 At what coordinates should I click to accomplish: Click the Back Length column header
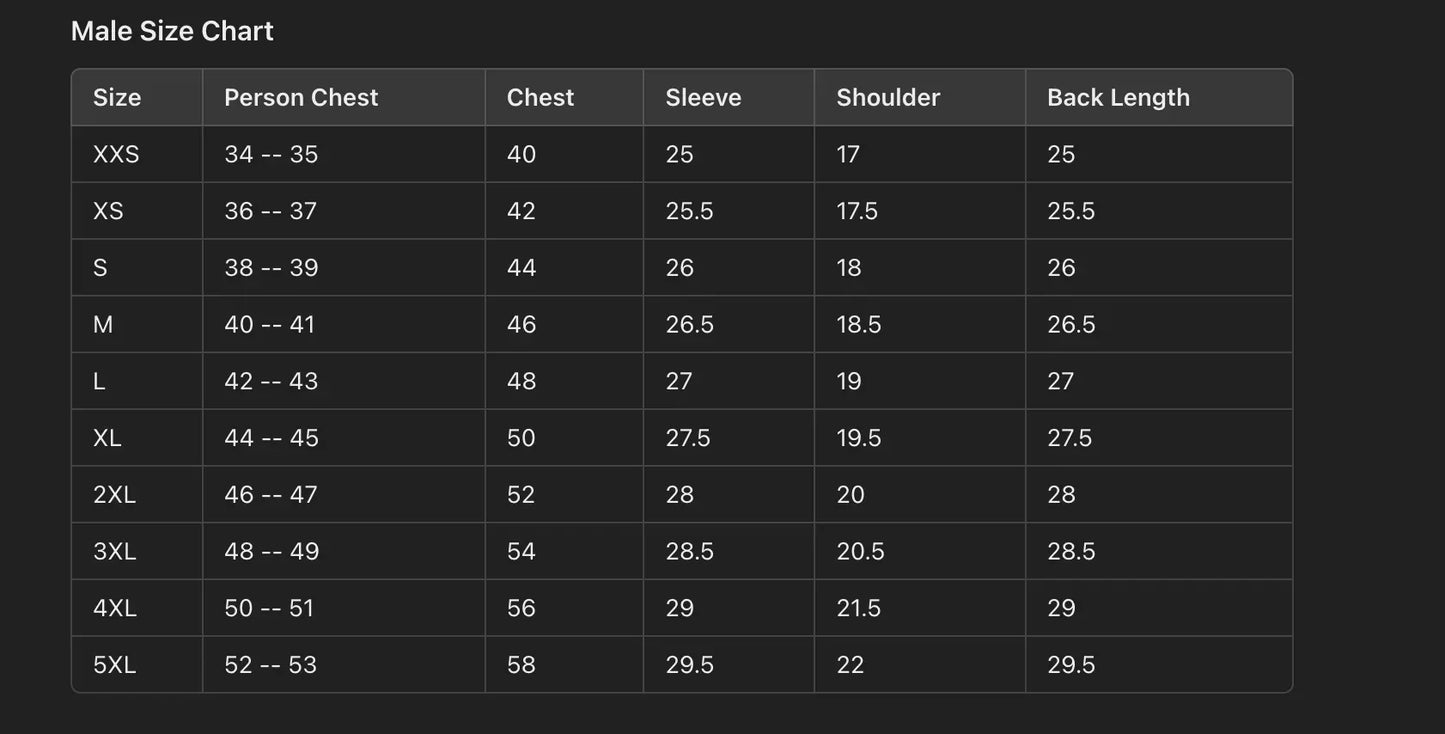1118,97
